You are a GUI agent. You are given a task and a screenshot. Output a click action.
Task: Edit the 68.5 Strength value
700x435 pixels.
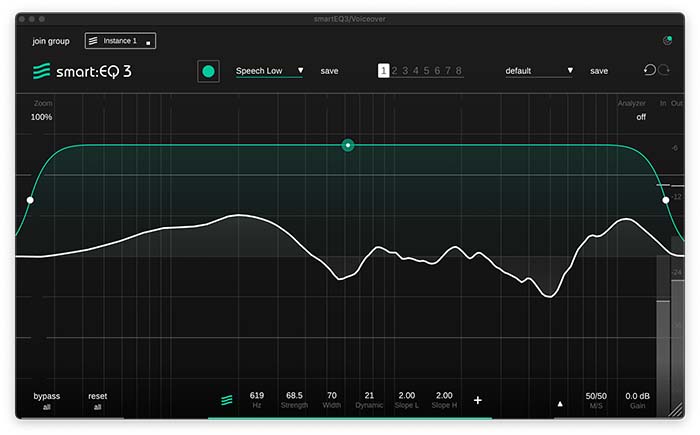tap(294, 396)
